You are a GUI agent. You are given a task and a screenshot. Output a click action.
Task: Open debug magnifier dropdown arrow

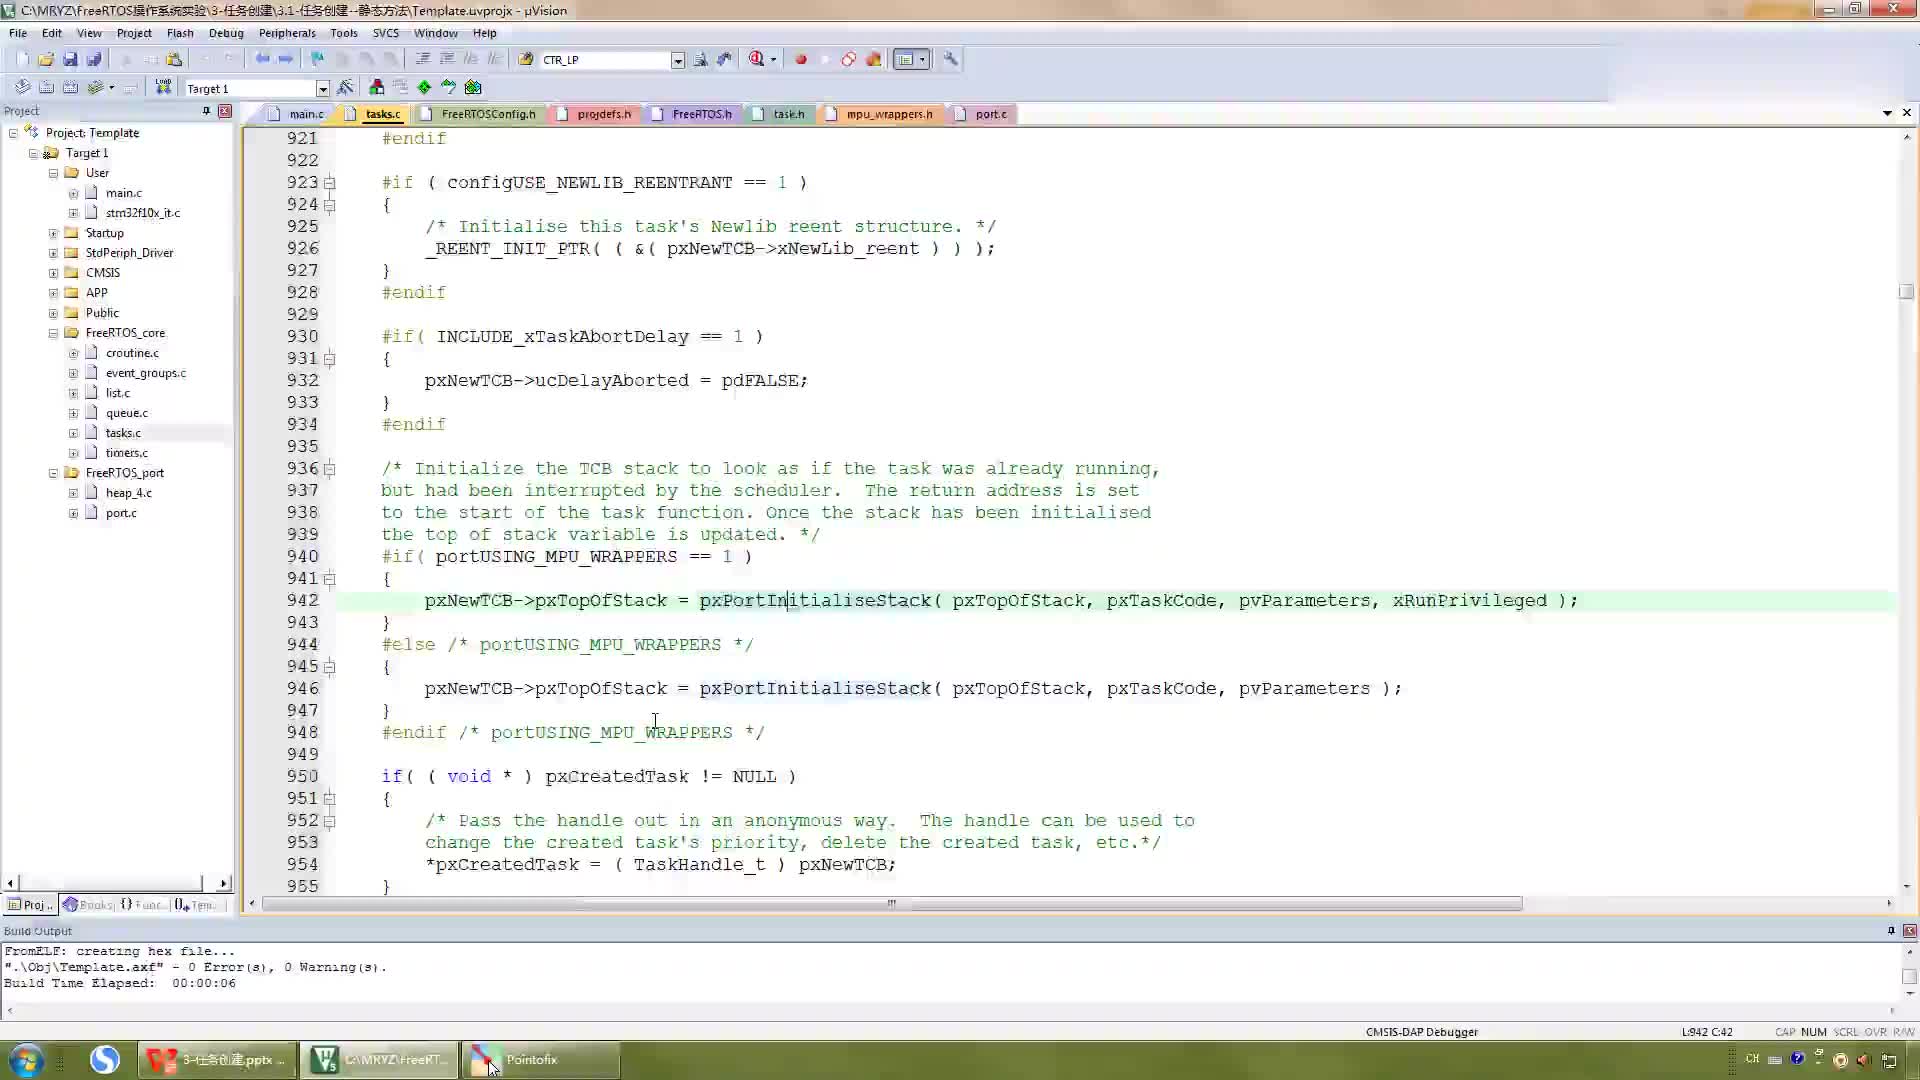773,60
